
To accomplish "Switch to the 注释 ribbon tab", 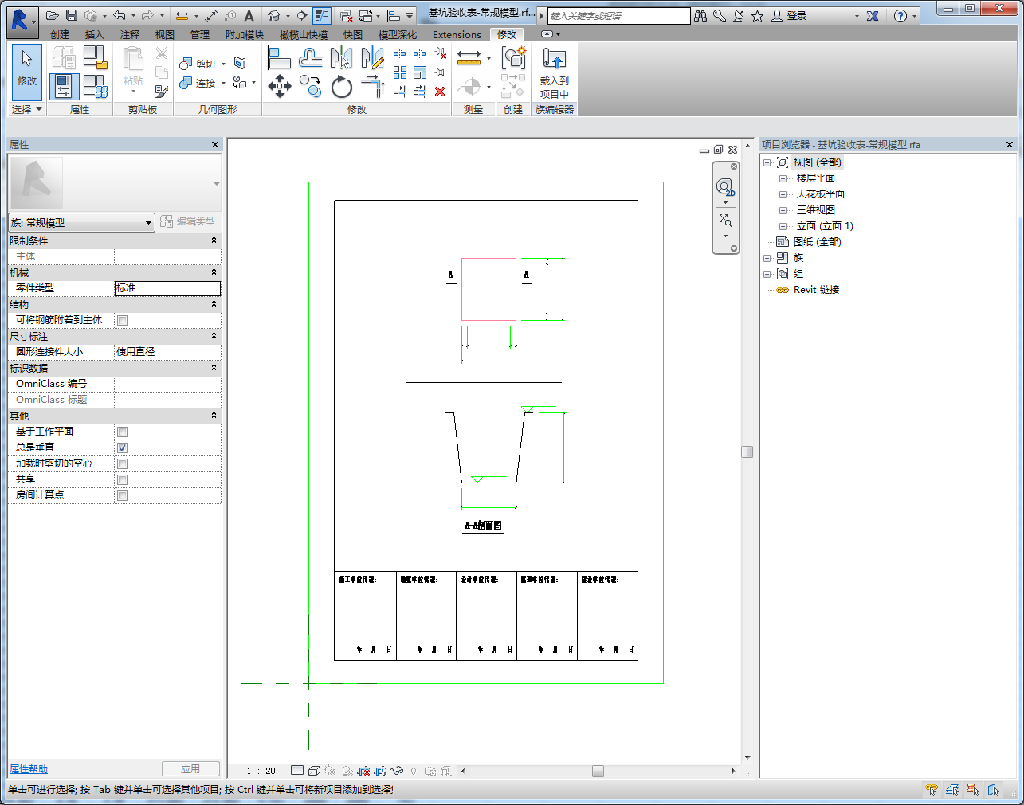I will (x=129, y=35).
